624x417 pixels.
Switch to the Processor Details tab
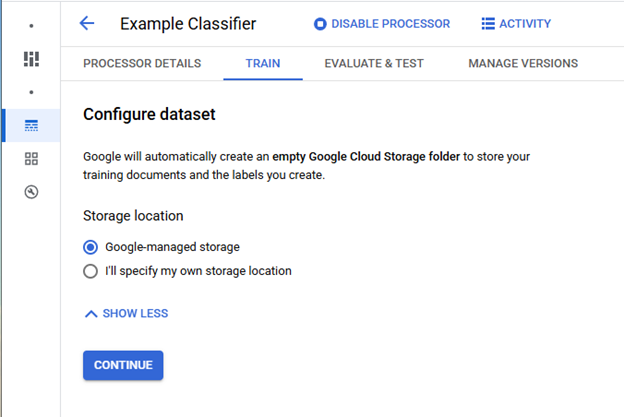click(142, 64)
